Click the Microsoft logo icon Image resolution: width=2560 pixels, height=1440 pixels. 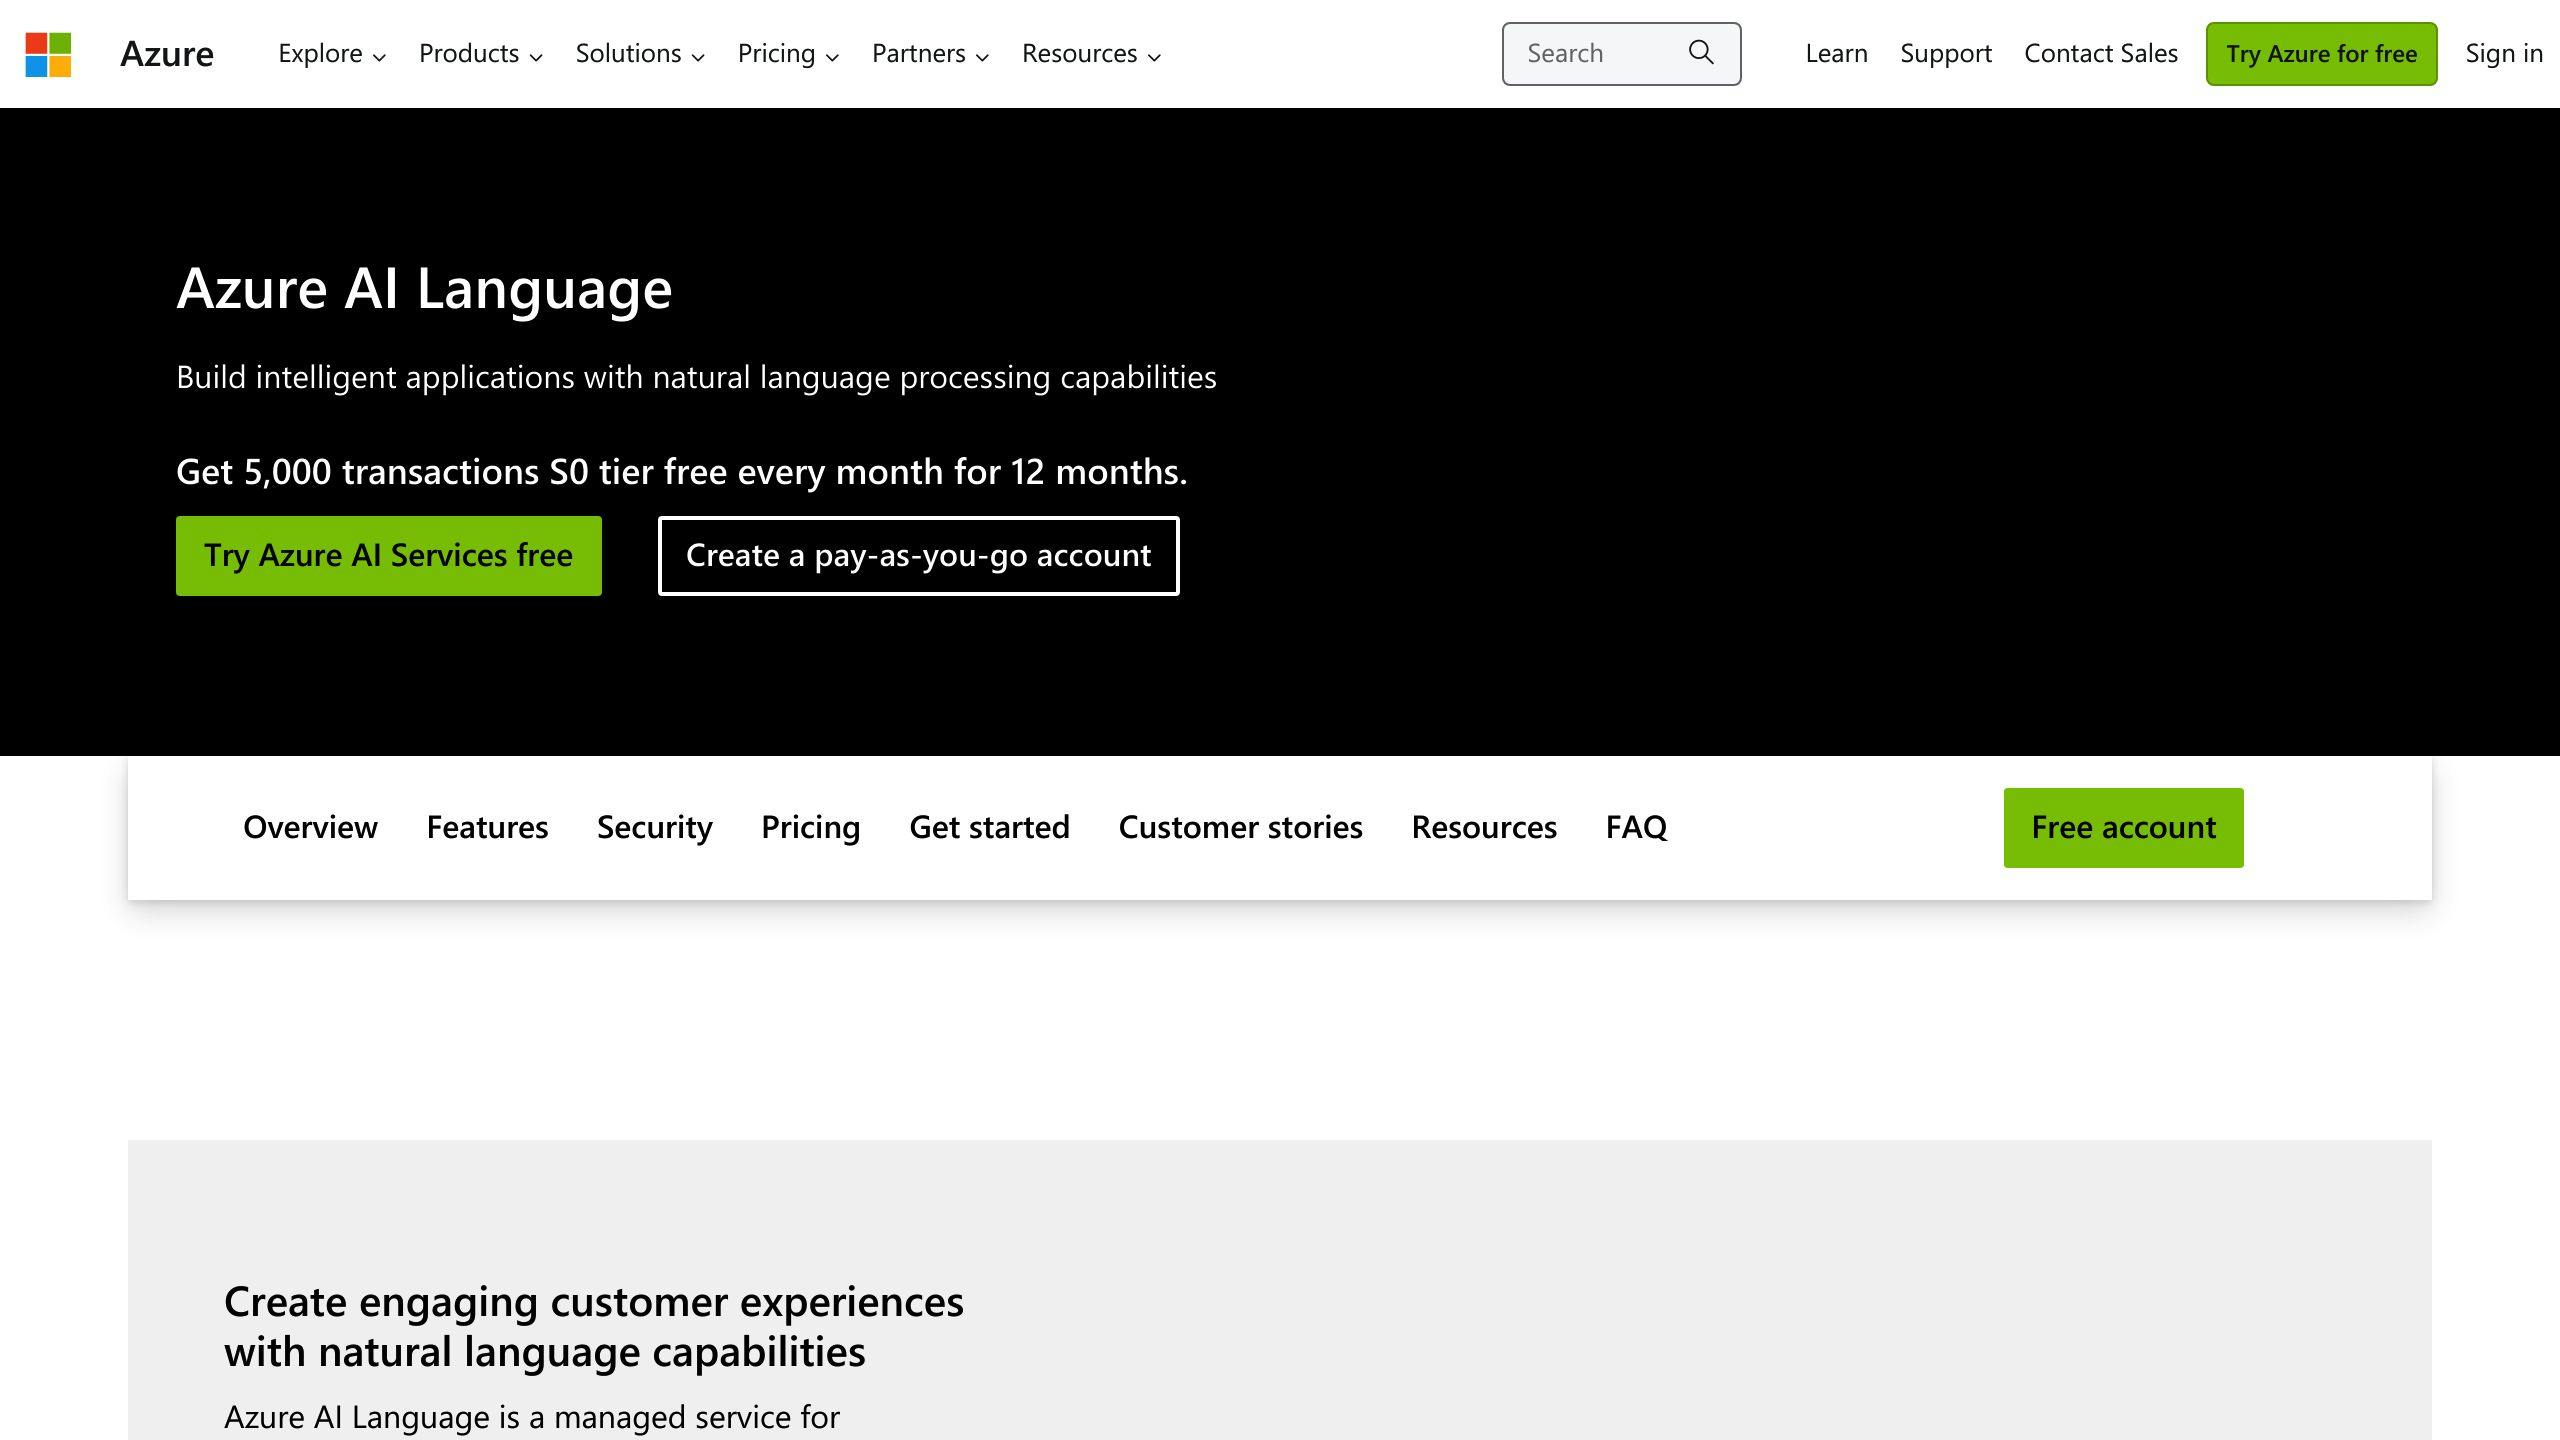point(48,54)
